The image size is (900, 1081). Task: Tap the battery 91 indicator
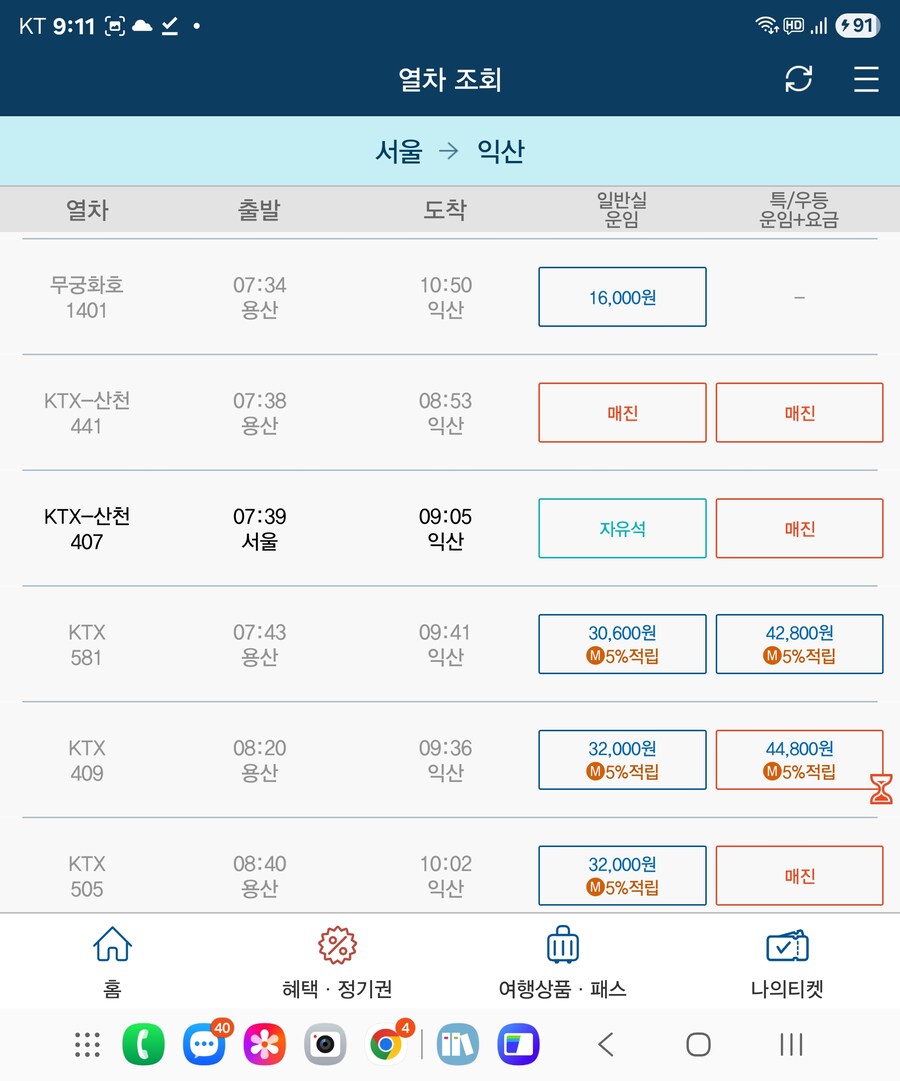(x=857, y=26)
